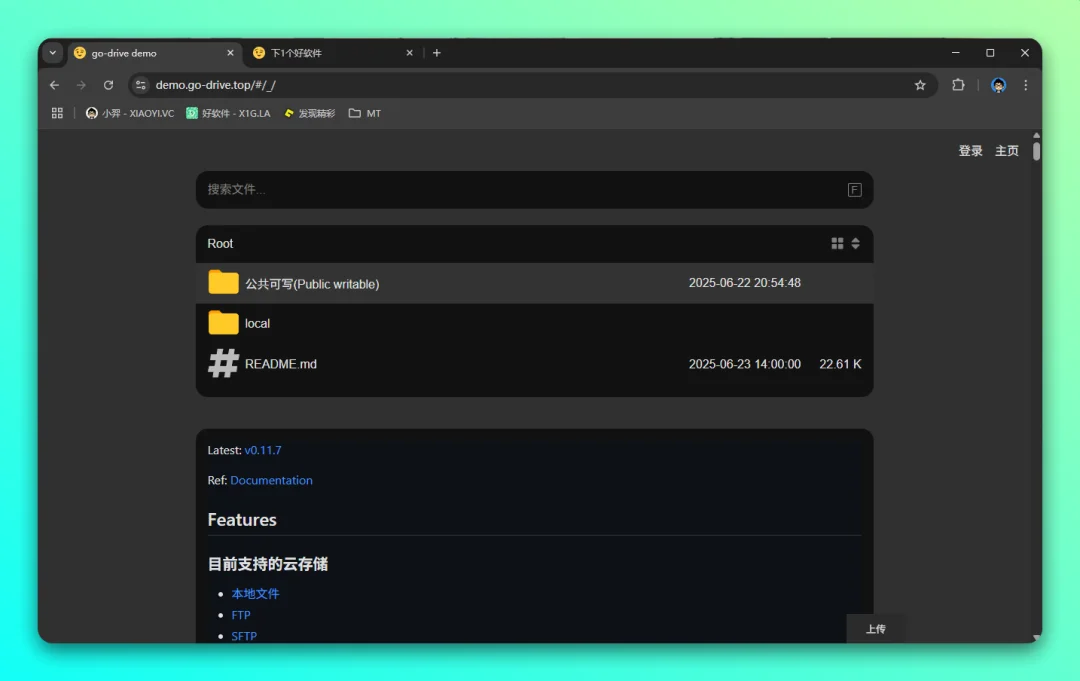1080x681 pixels.
Task: Reload the current page
Action: pos(108,85)
